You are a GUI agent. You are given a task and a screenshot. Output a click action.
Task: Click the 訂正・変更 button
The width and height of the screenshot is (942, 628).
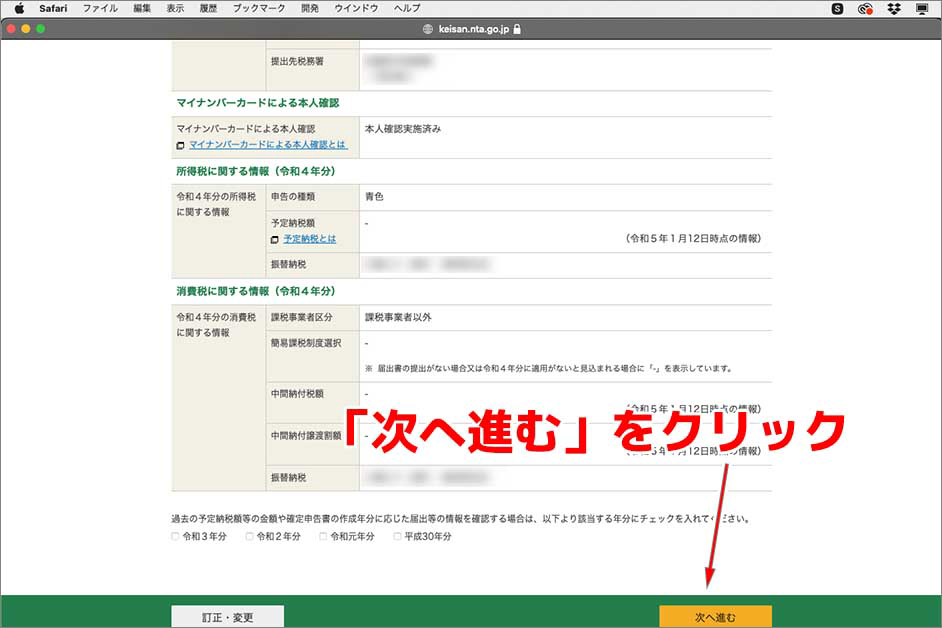click(227, 617)
